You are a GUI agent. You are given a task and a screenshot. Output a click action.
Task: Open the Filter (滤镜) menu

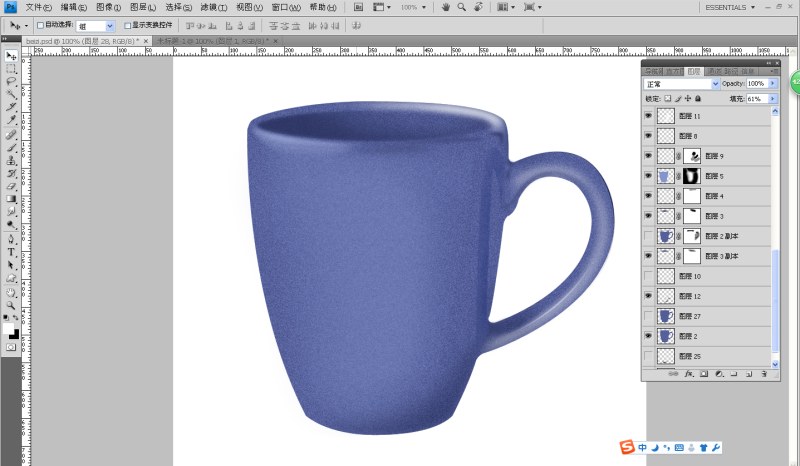(x=214, y=7)
